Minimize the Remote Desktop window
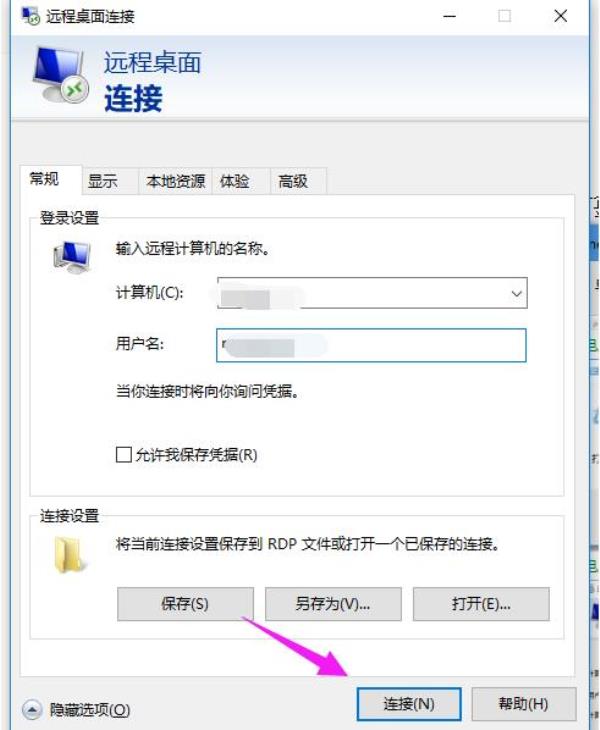 (x=449, y=17)
